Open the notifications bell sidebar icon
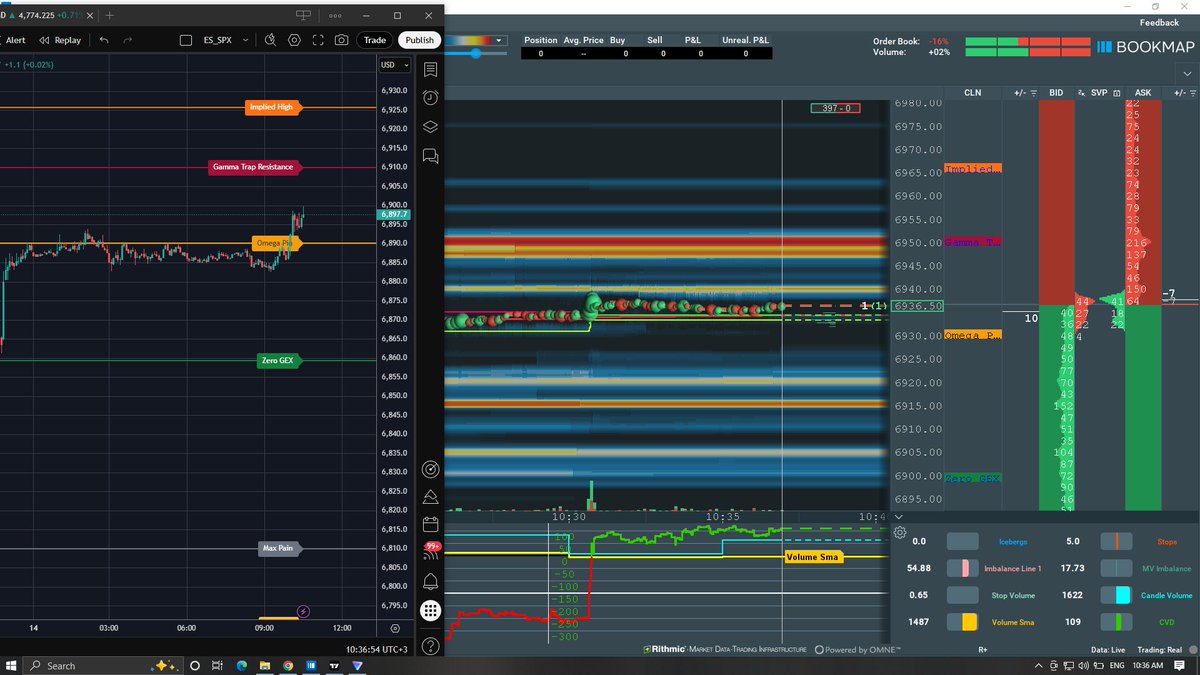The width and height of the screenshot is (1200, 675). tap(431, 581)
